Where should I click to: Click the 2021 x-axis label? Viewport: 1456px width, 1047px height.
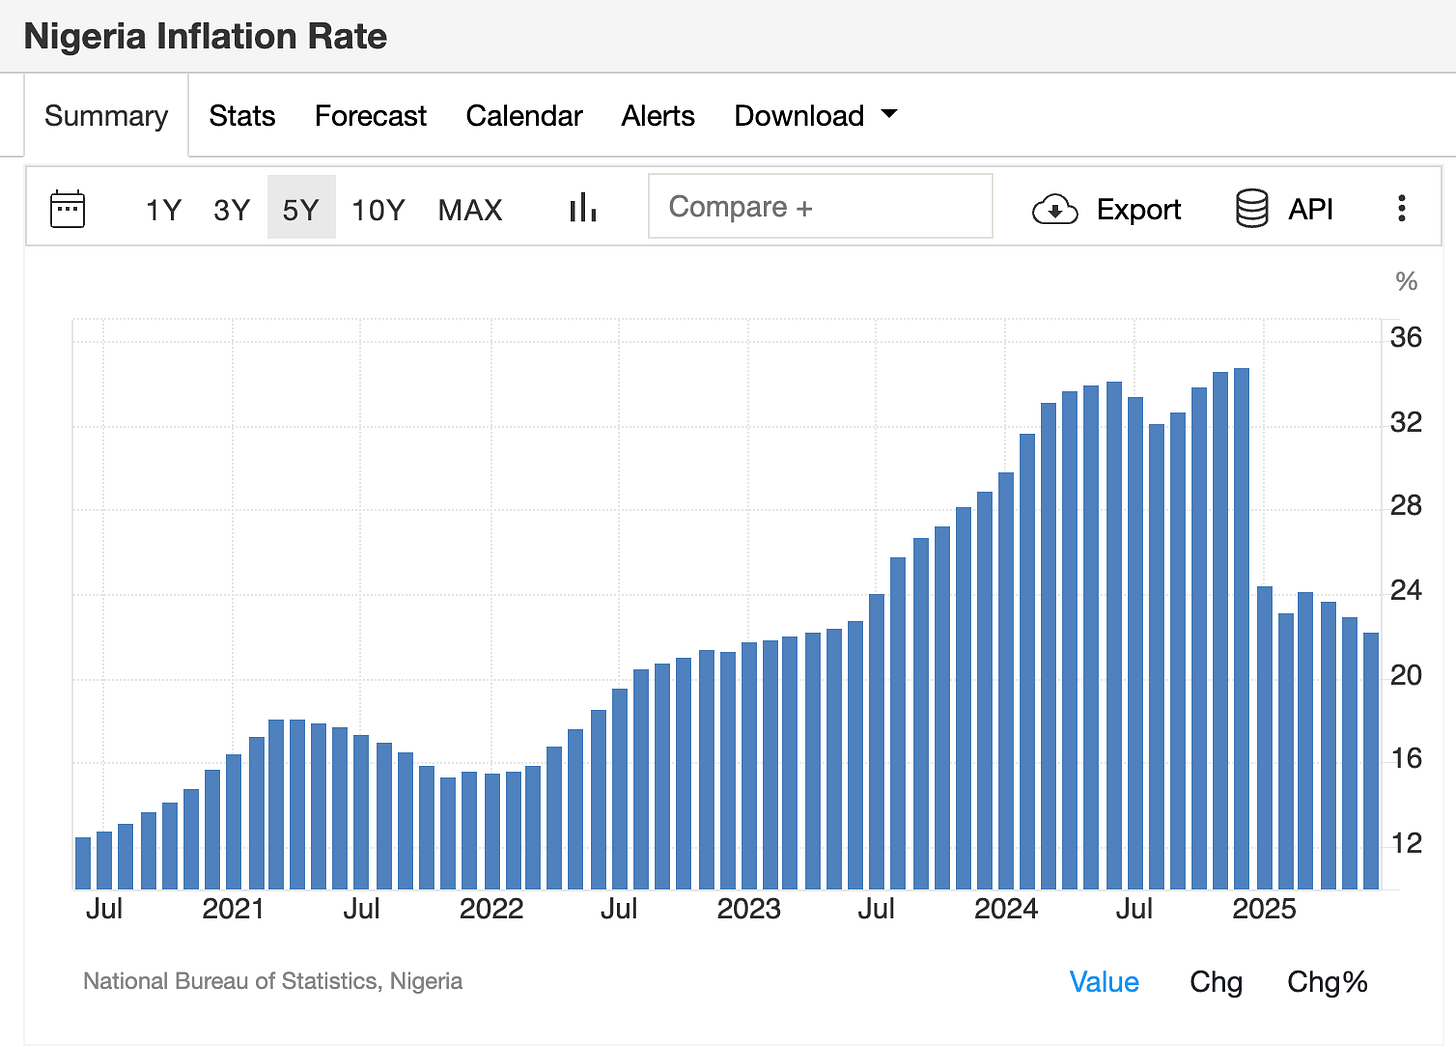(233, 909)
